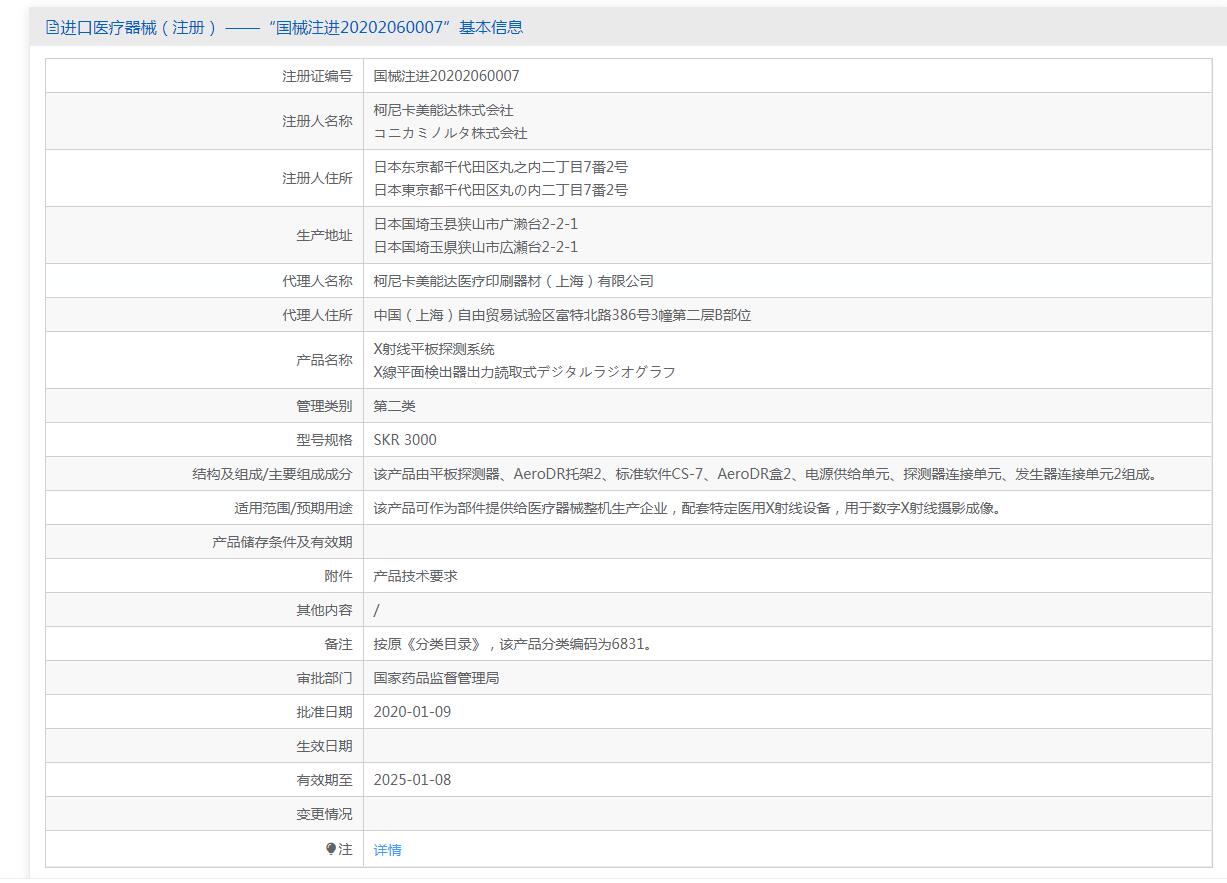Select Japanese product name X線平面検出器出力読取式デジタルラジオグラフ
Screen dimensions: 1227x883
tap(525, 372)
